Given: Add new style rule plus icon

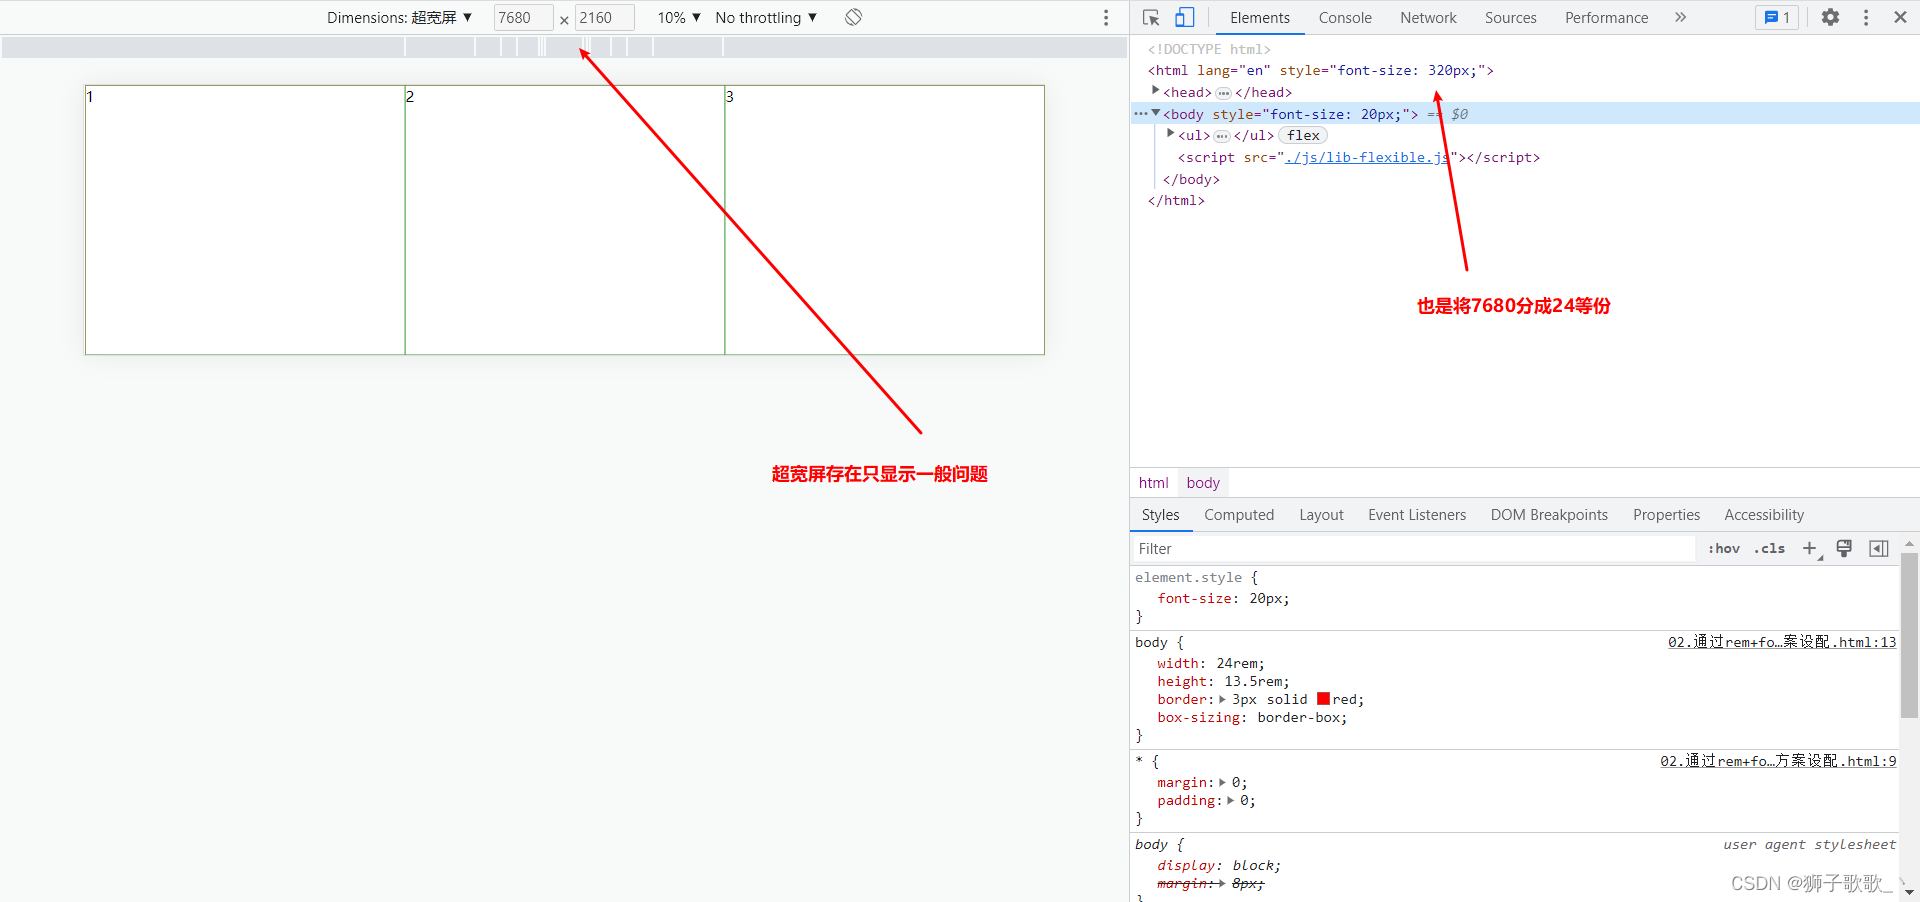Looking at the screenshot, I should click(x=1811, y=548).
